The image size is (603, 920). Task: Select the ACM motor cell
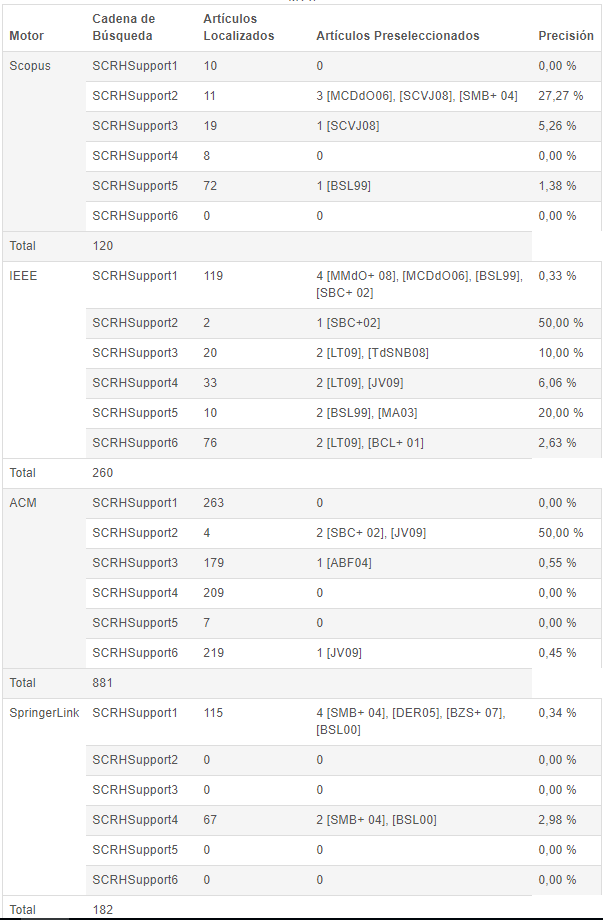[23, 503]
